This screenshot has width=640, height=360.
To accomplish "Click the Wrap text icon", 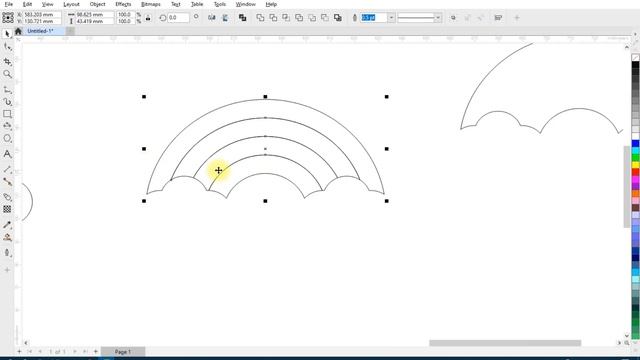I will pyautogui.click(x=453, y=18).
